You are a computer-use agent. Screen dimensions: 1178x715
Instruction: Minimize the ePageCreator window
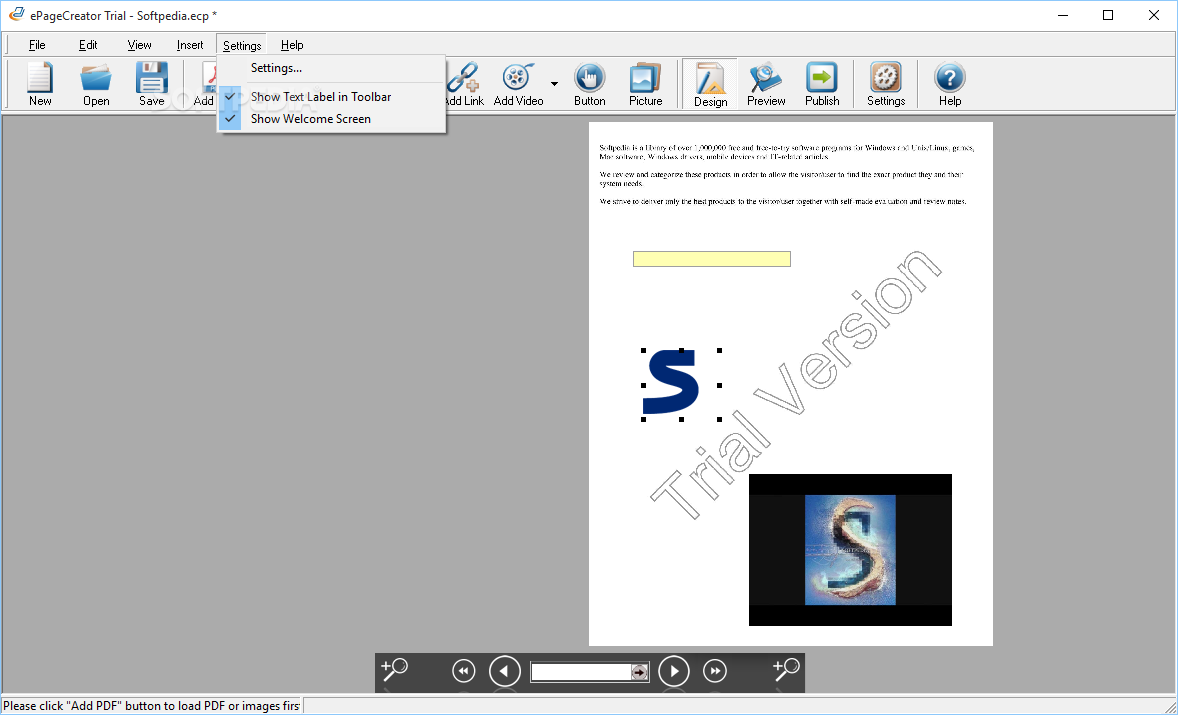[1062, 15]
